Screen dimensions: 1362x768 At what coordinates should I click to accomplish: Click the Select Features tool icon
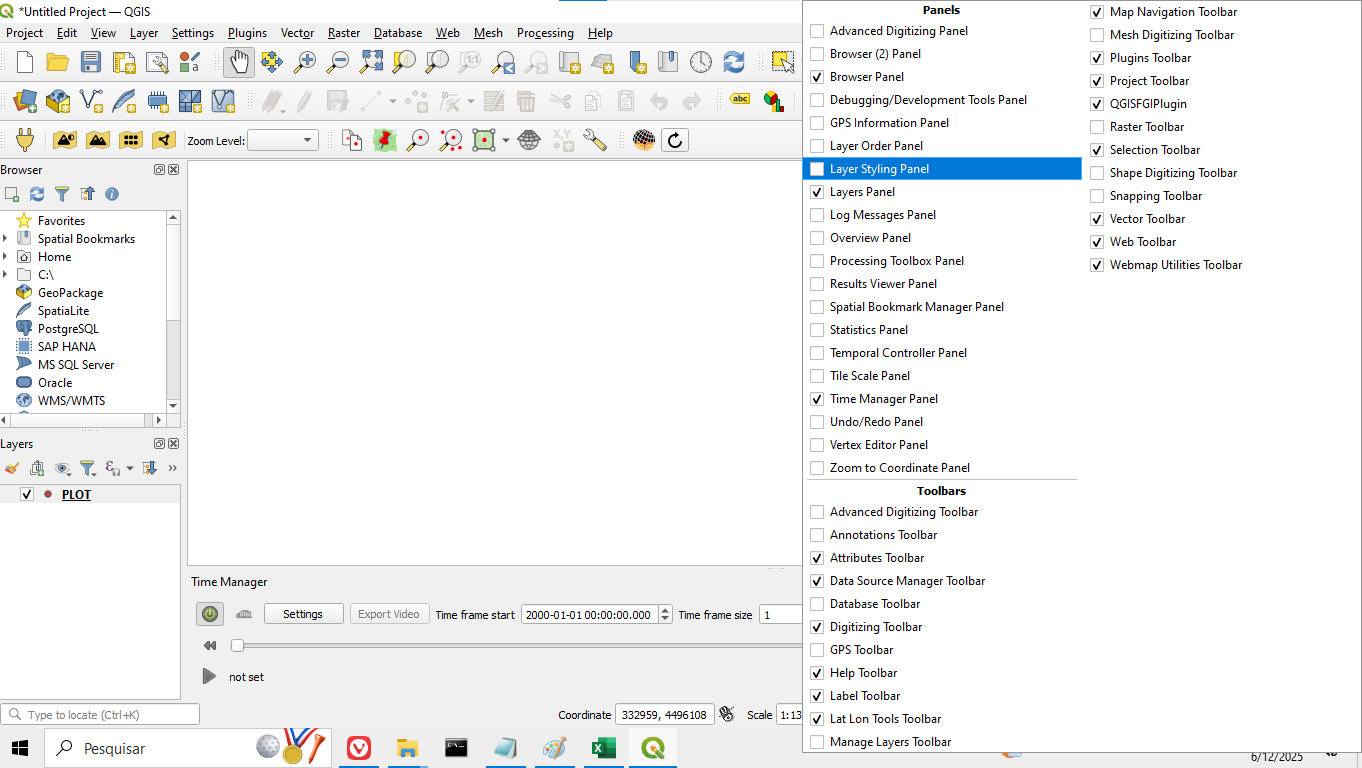pyautogui.click(x=783, y=62)
